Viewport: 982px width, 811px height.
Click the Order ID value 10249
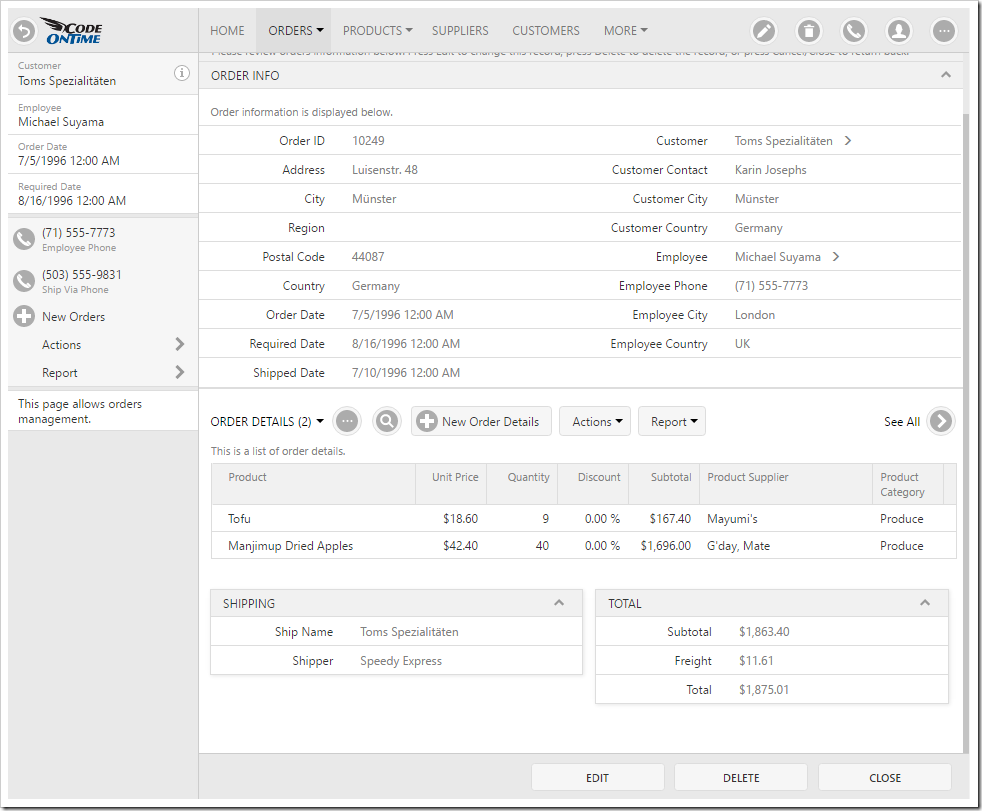click(368, 141)
